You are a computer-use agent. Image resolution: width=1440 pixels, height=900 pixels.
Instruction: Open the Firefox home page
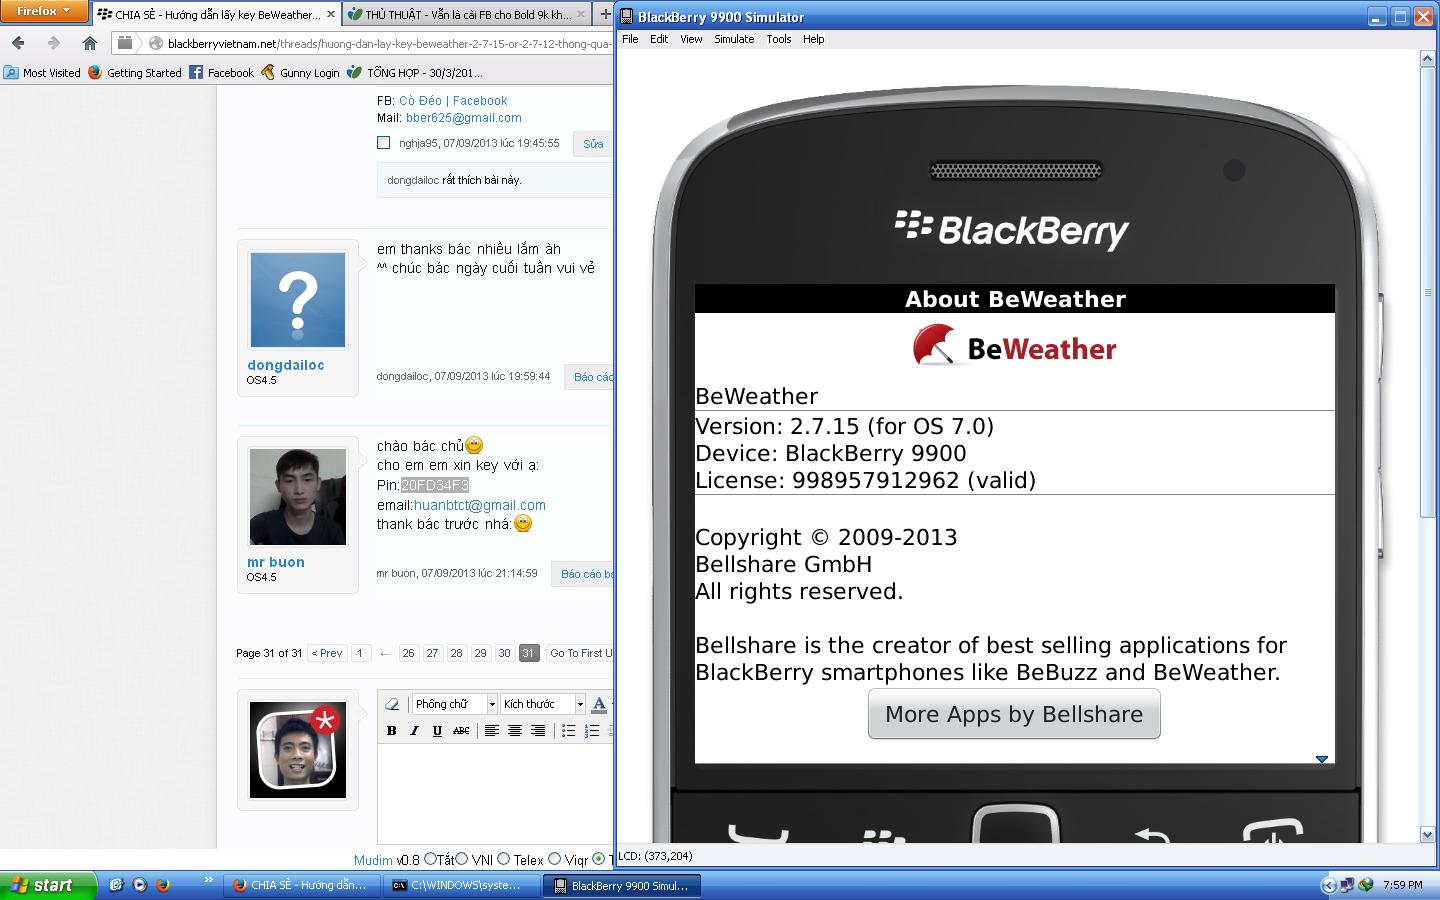coord(89,43)
